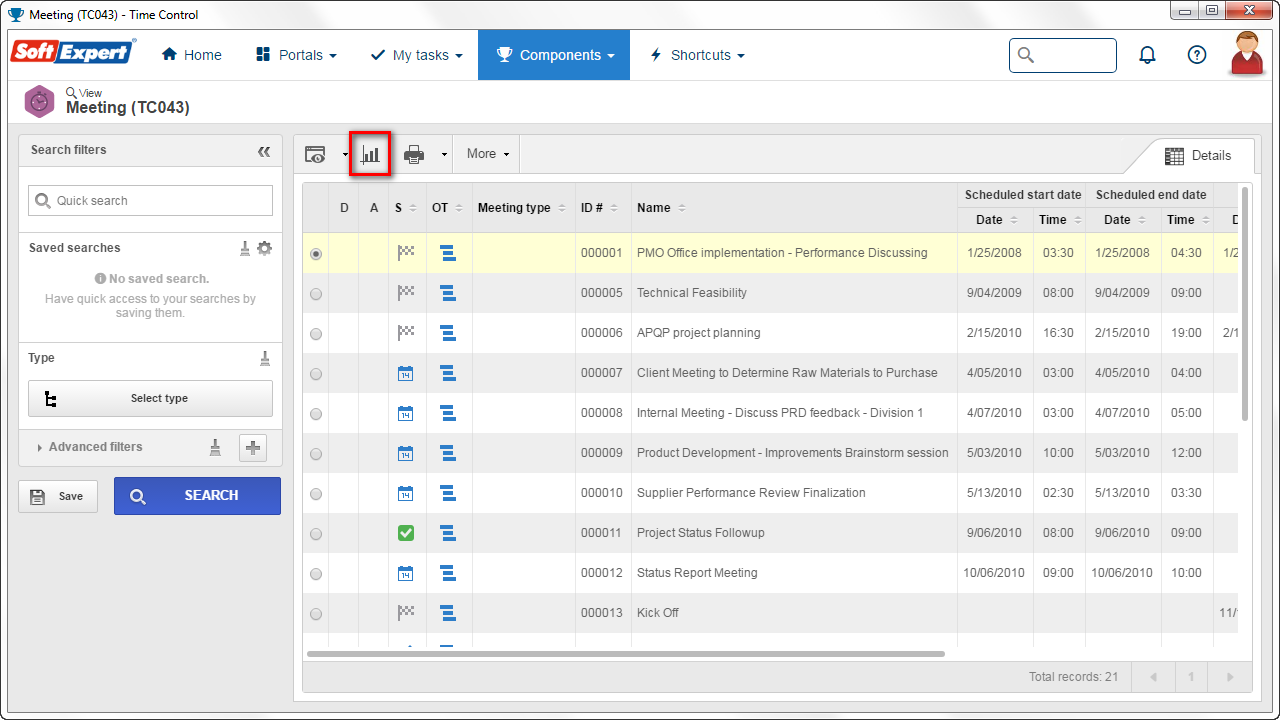Clear the Type filter broom icon
The width and height of the screenshot is (1280, 720).
265,358
